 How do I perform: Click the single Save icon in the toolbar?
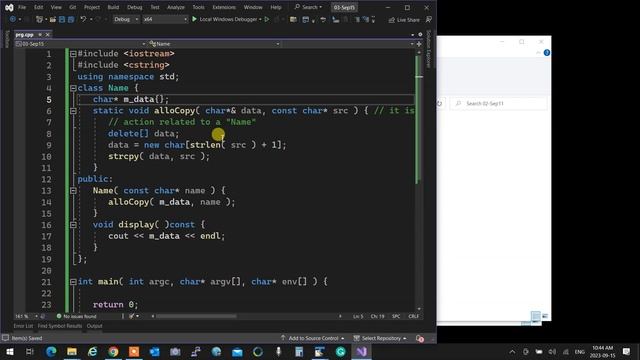pyautogui.click(x=62, y=19)
